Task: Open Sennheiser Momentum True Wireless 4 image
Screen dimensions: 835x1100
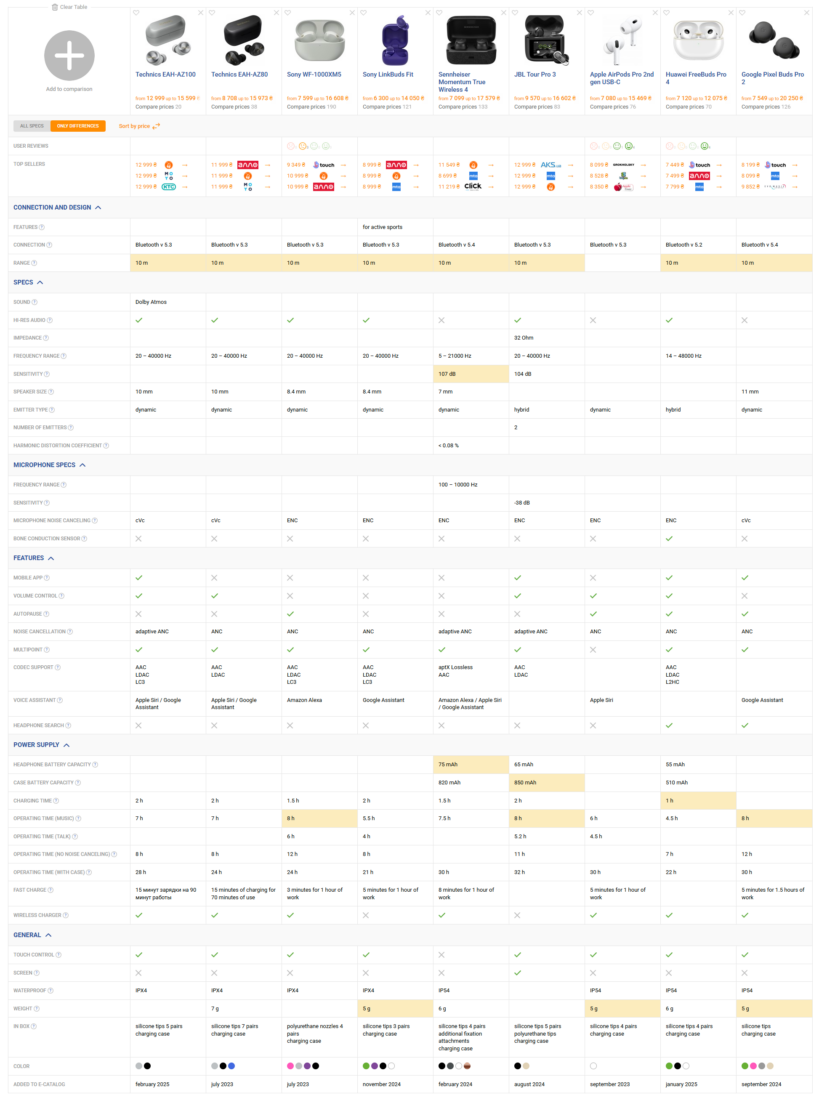Action: (471, 41)
